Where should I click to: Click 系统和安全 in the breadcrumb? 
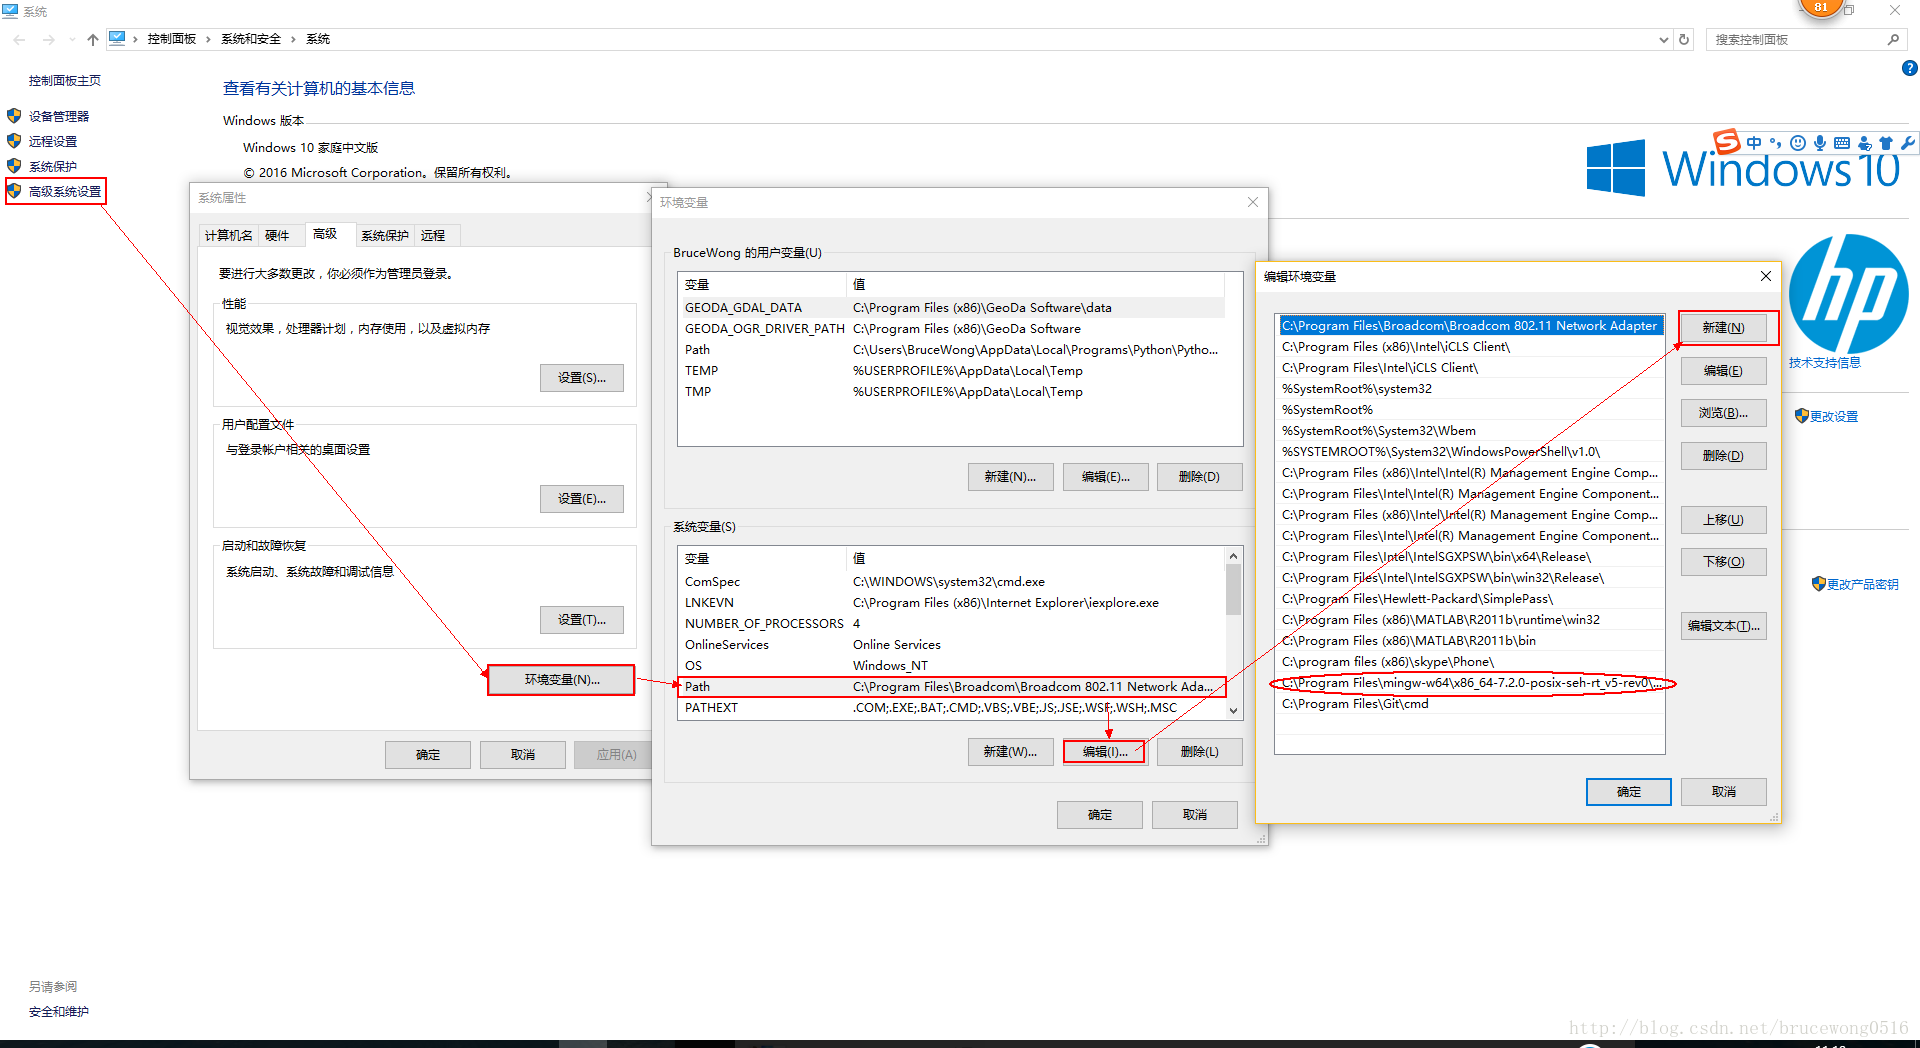coord(251,39)
